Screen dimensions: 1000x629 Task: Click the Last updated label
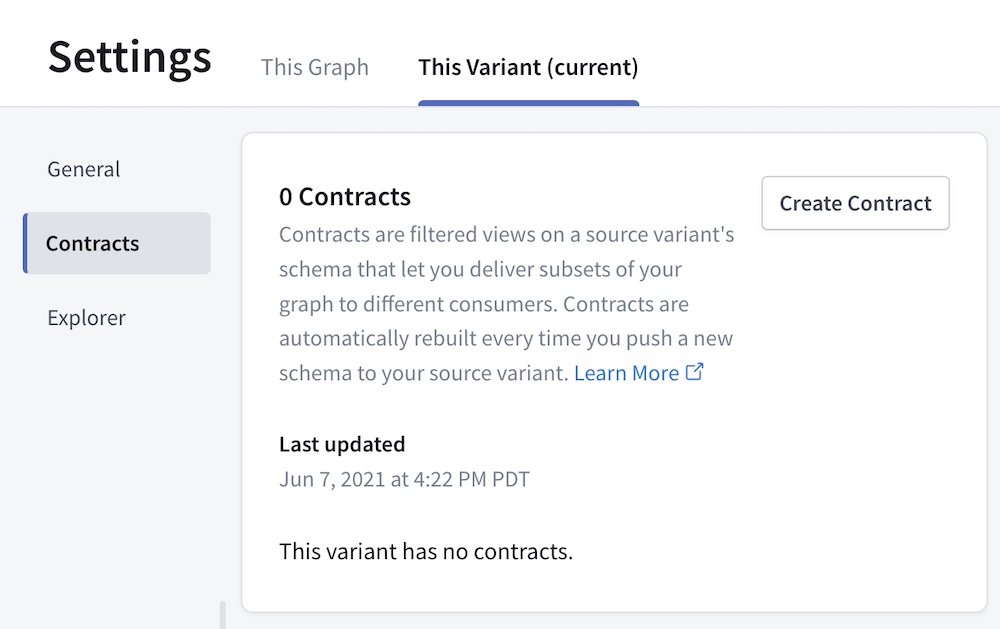point(342,444)
